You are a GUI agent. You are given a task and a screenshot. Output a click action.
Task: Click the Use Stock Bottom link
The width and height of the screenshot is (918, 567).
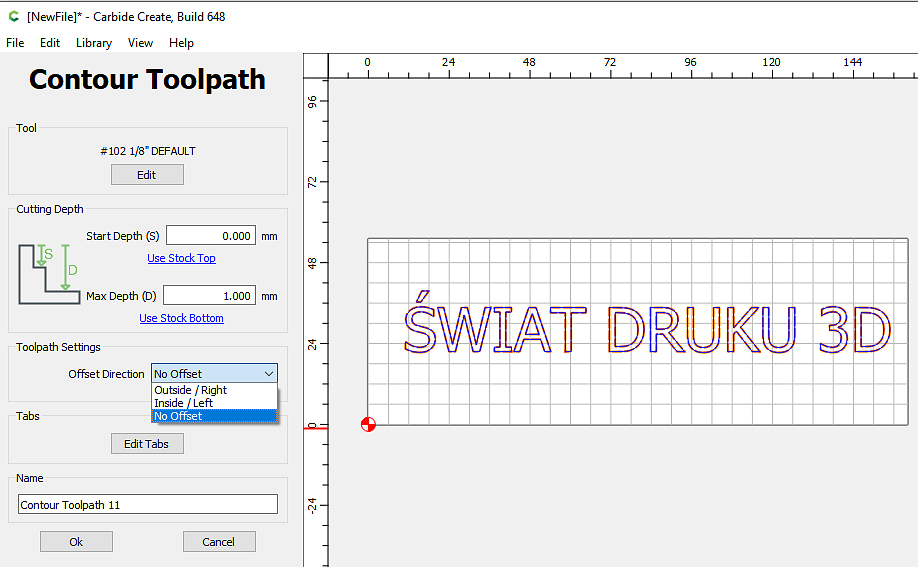pos(181,318)
